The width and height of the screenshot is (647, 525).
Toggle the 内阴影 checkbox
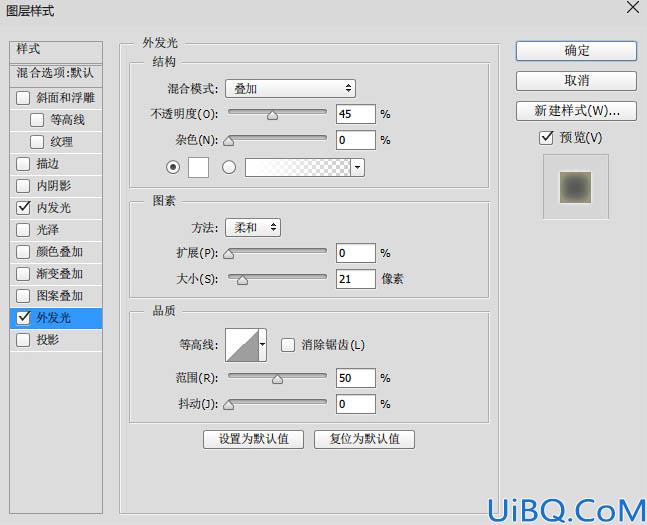(x=23, y=186)
